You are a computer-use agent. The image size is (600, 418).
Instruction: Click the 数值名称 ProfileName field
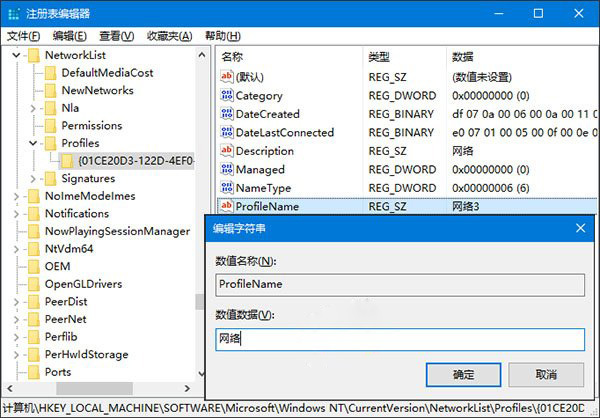pos(400,284)
